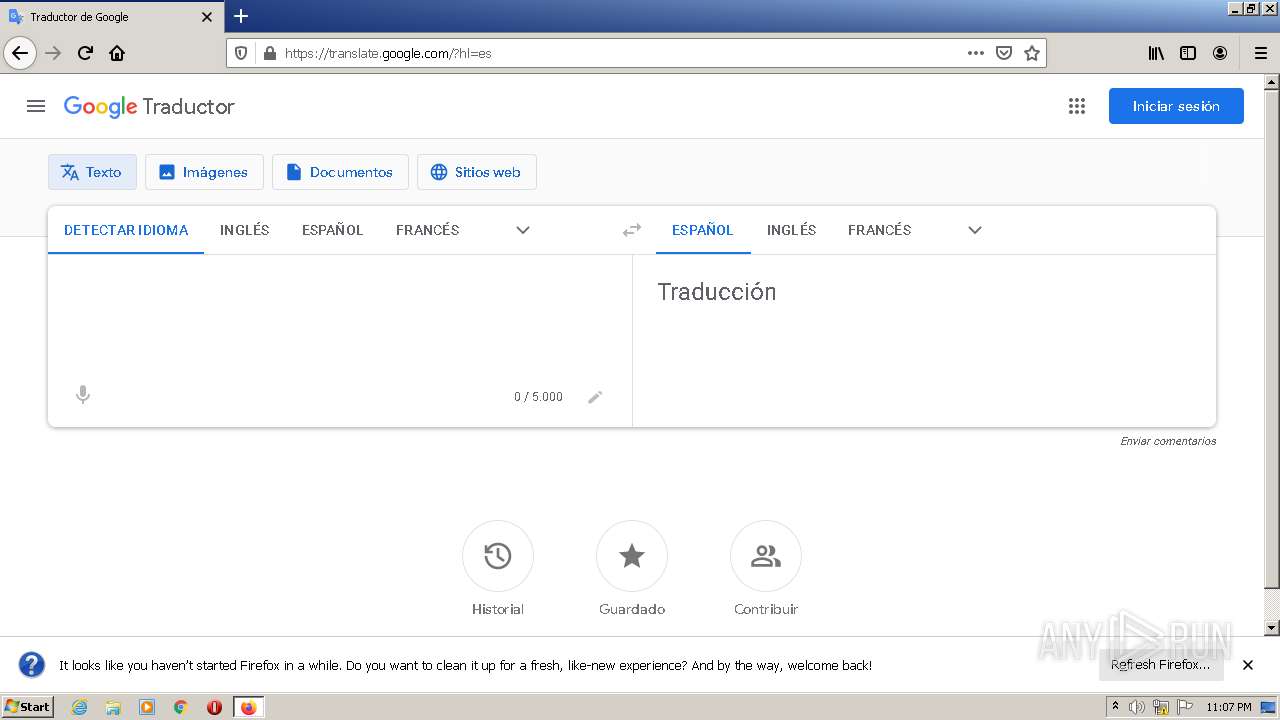Open the Google apps grid
Screen dimensions: 1280x720
pos(1077,106)
